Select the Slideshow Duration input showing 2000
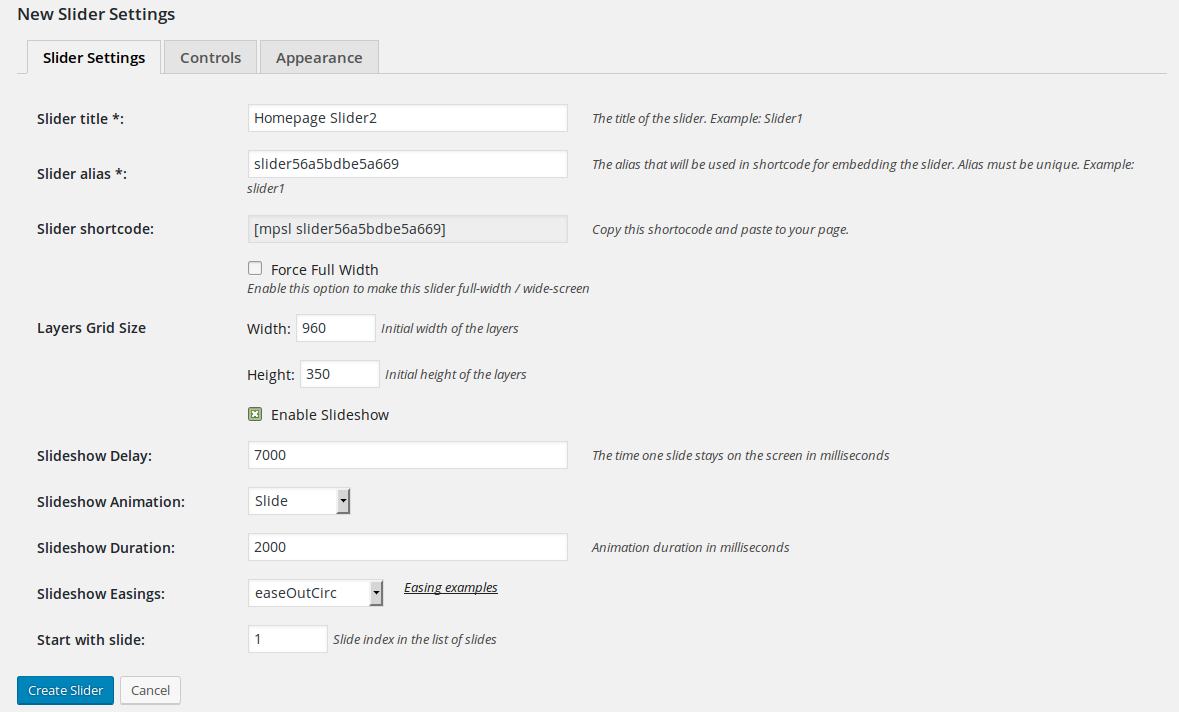 coord(407,546)
